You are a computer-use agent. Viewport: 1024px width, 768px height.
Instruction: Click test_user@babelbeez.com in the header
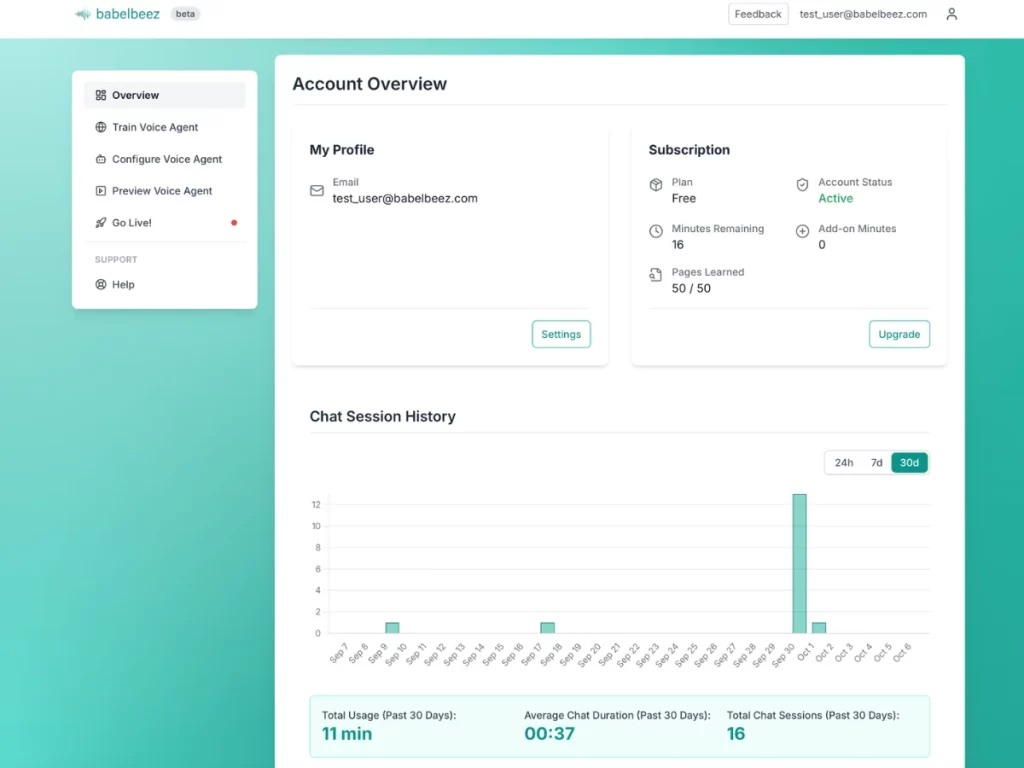[x=863, y=14]
